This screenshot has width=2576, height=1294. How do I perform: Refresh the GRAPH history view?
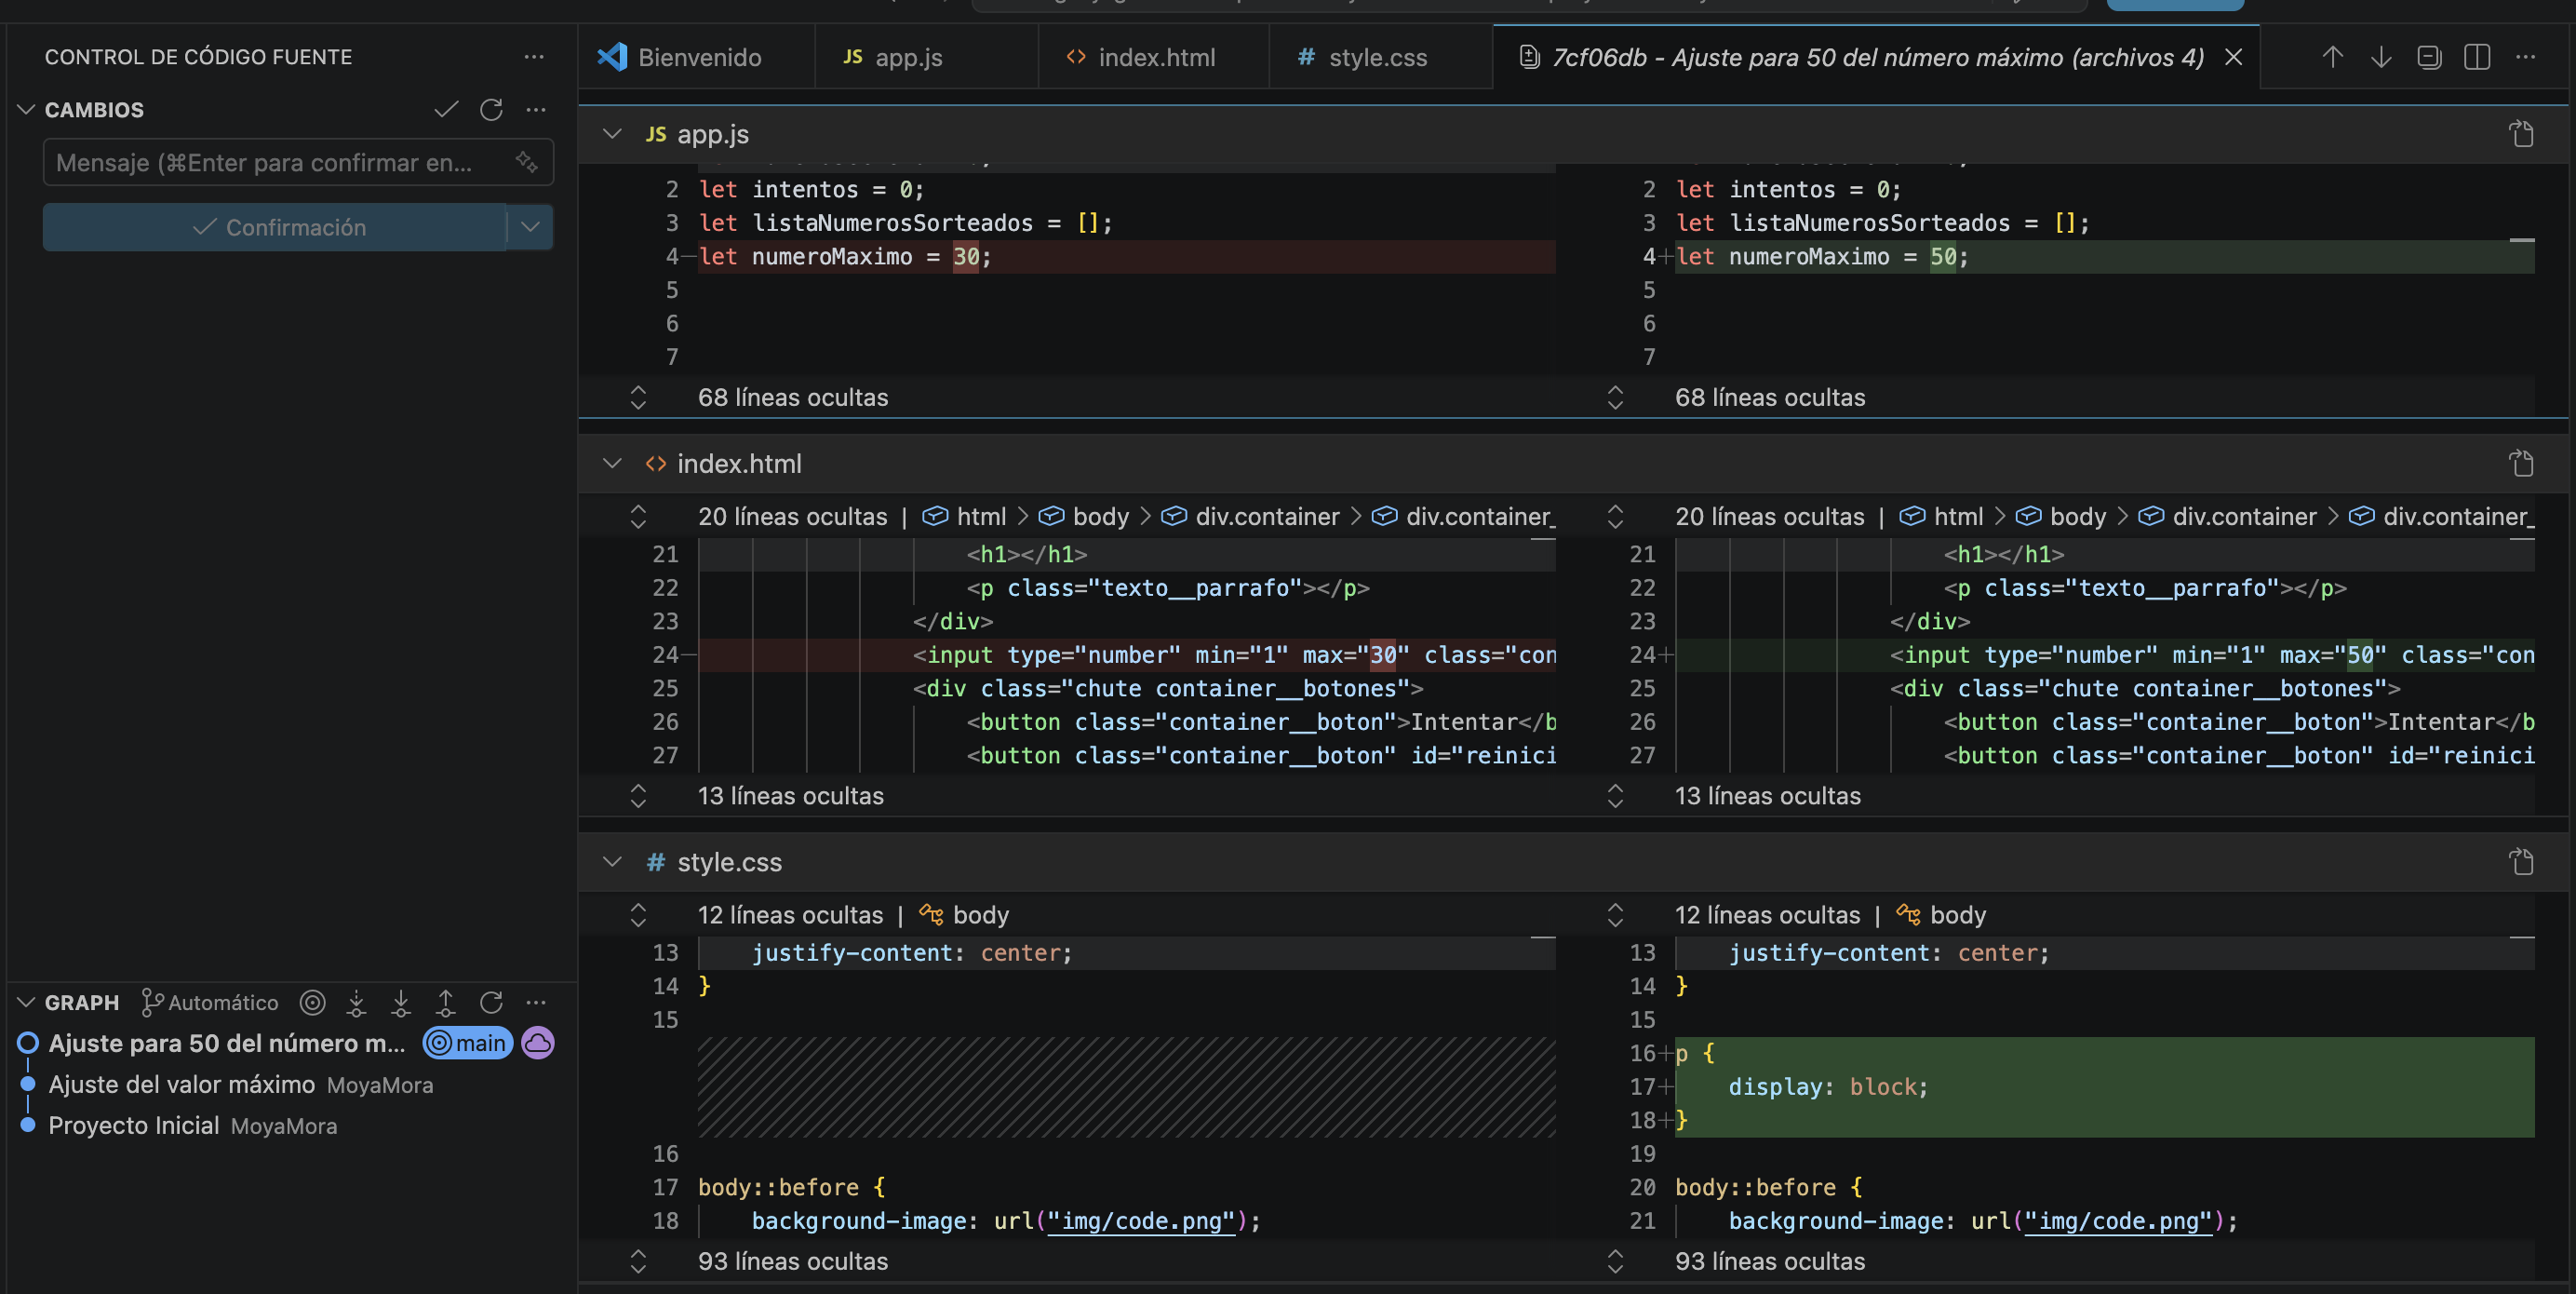point(491,1002)
